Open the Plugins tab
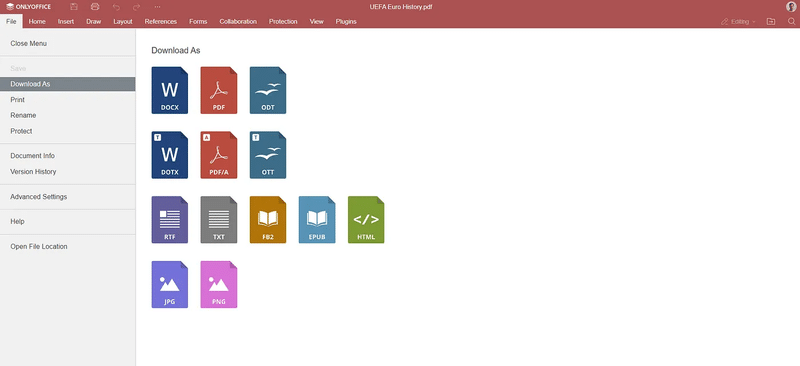Screen dimensions: 800x366 (346, 21)
